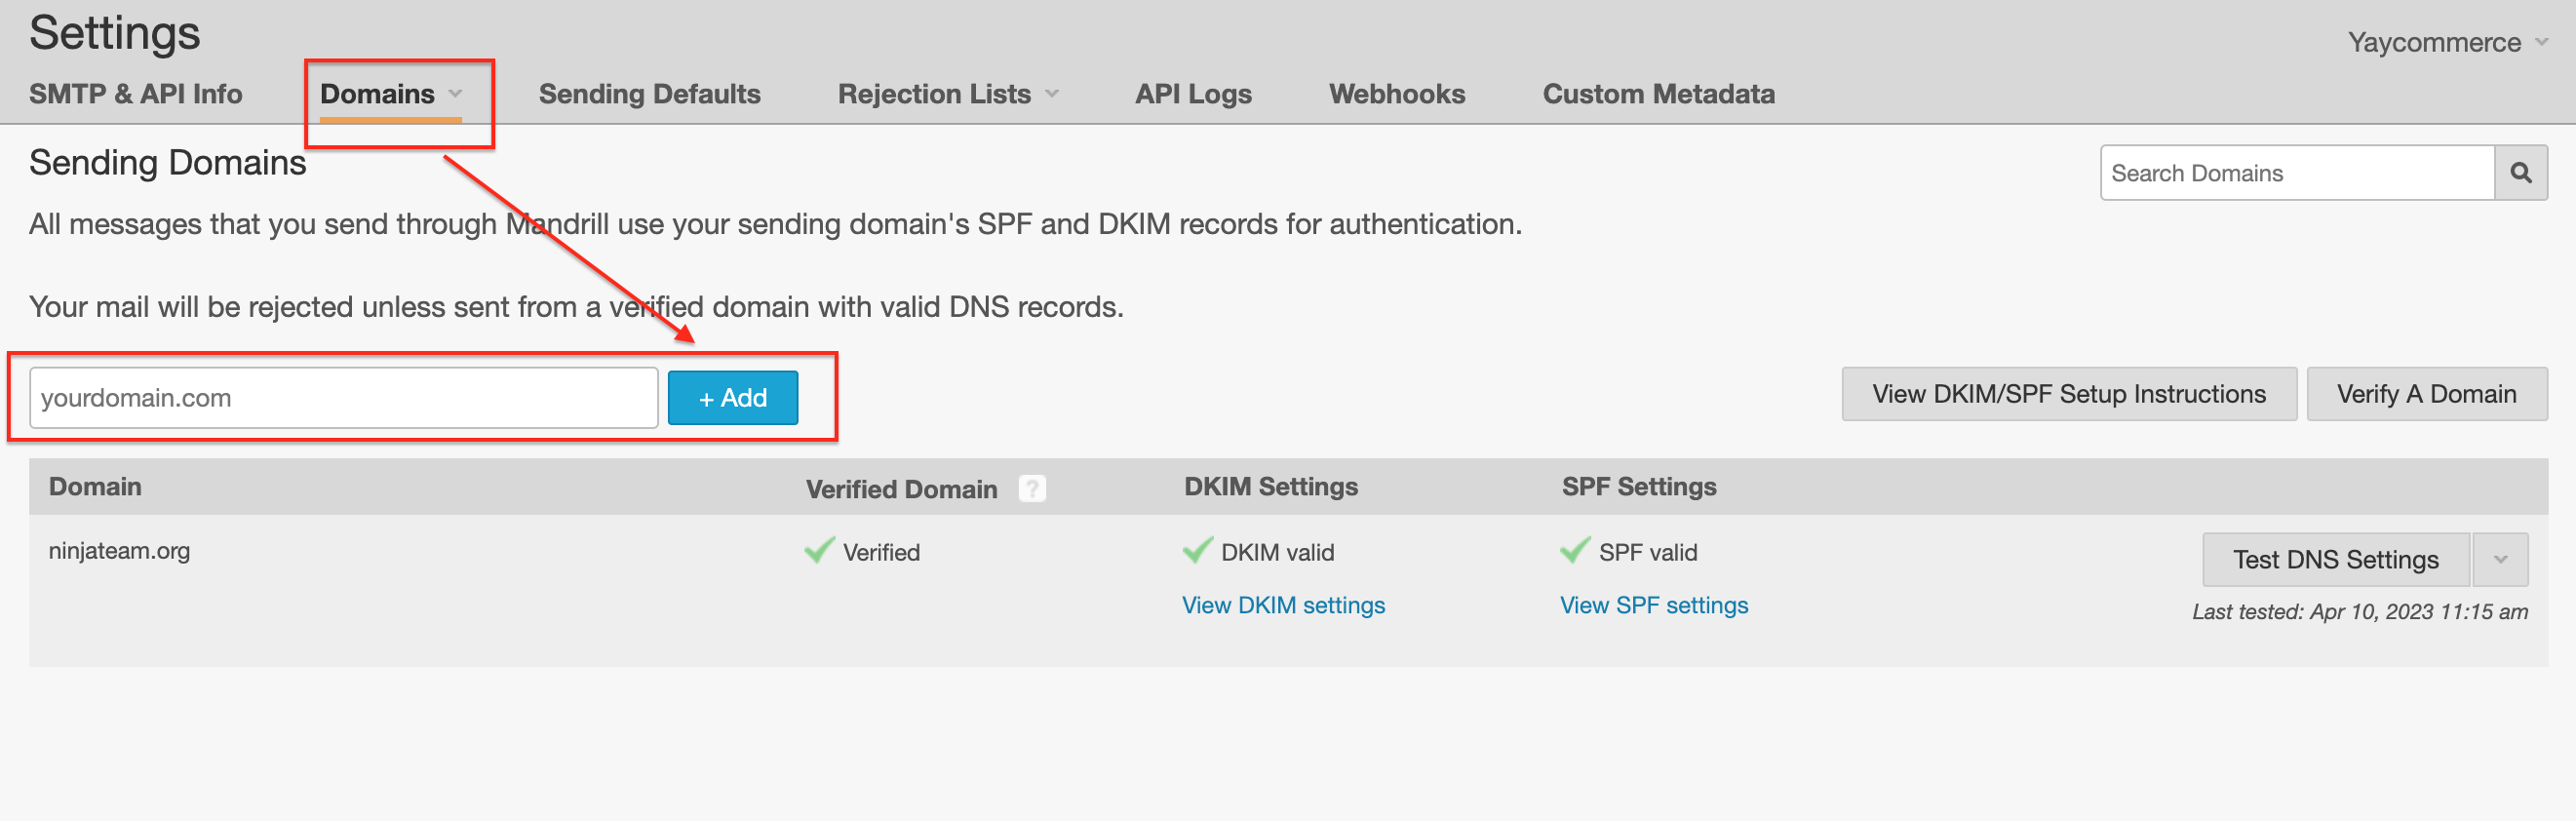Click the Verified Domain help question icon
The width and height of the screenshot is (2576, 821).
coord(1031,488)
